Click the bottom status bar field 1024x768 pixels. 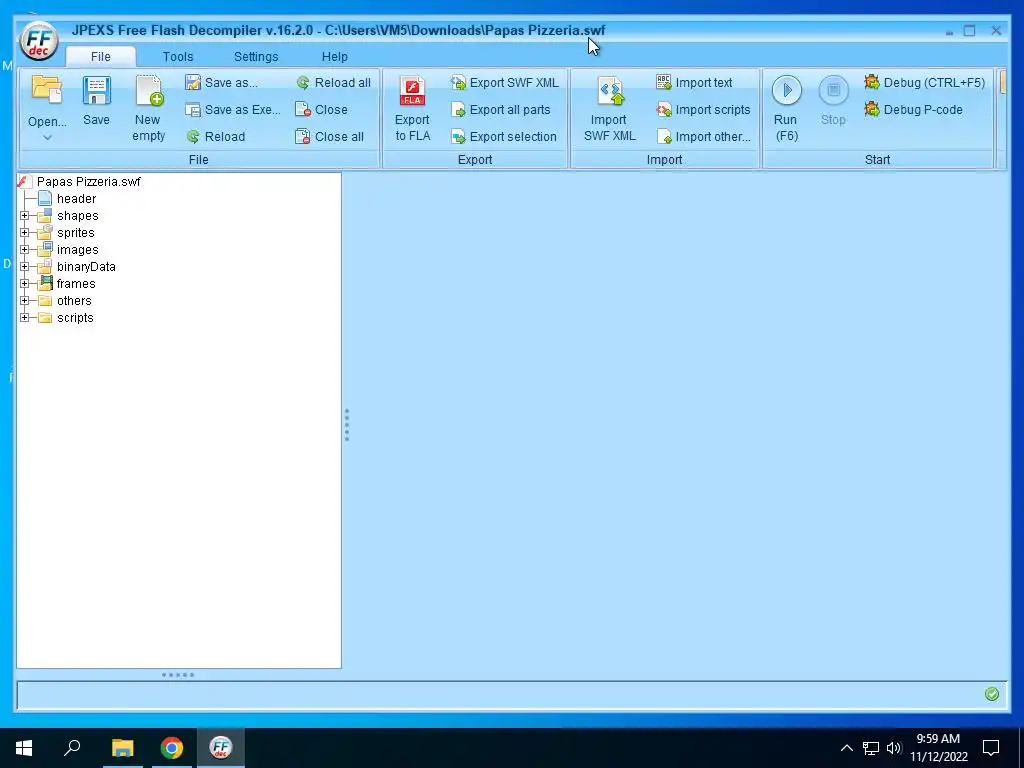click(511, 695)
